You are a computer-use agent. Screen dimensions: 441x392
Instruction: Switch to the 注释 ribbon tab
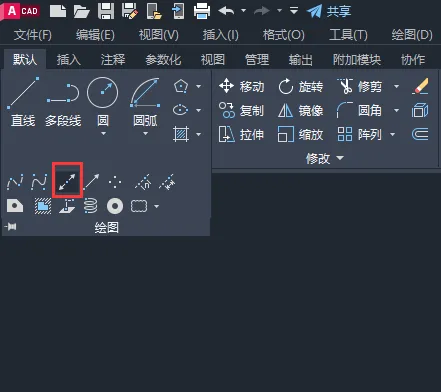click(x=113, y=60)
